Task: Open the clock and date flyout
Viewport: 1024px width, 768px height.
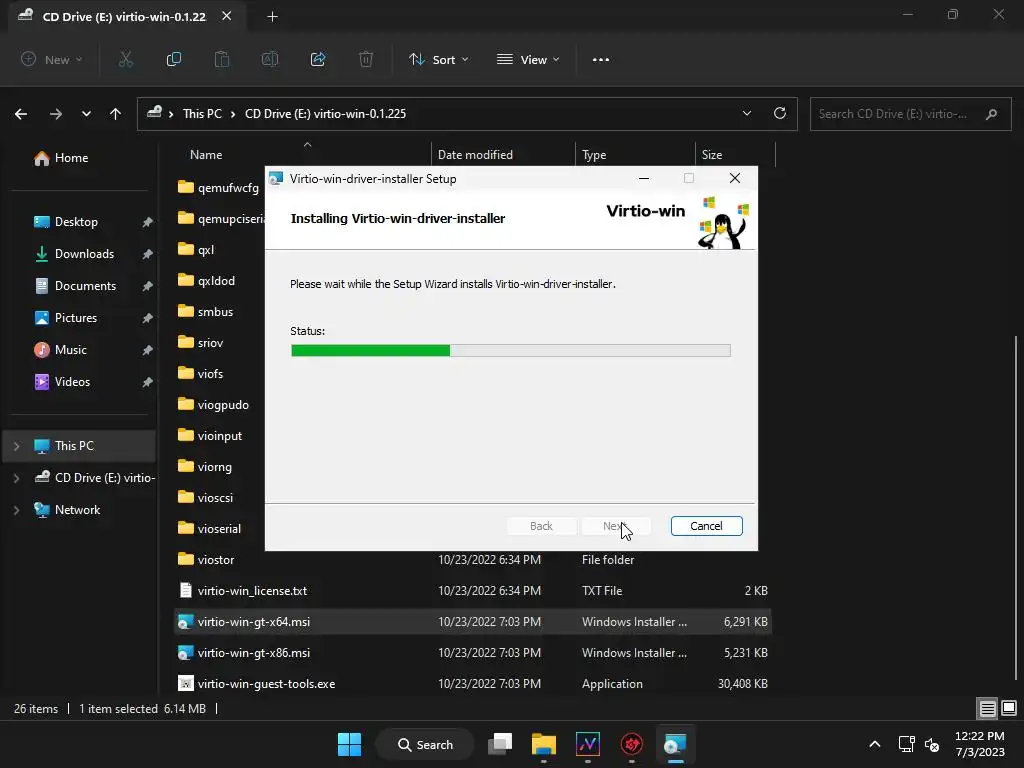Action: pyautogui.click(x=980, y=744)
